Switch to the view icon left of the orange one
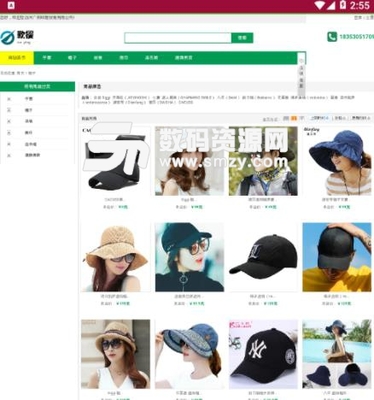Screen dimensions: 374x400 click(286, 118)
